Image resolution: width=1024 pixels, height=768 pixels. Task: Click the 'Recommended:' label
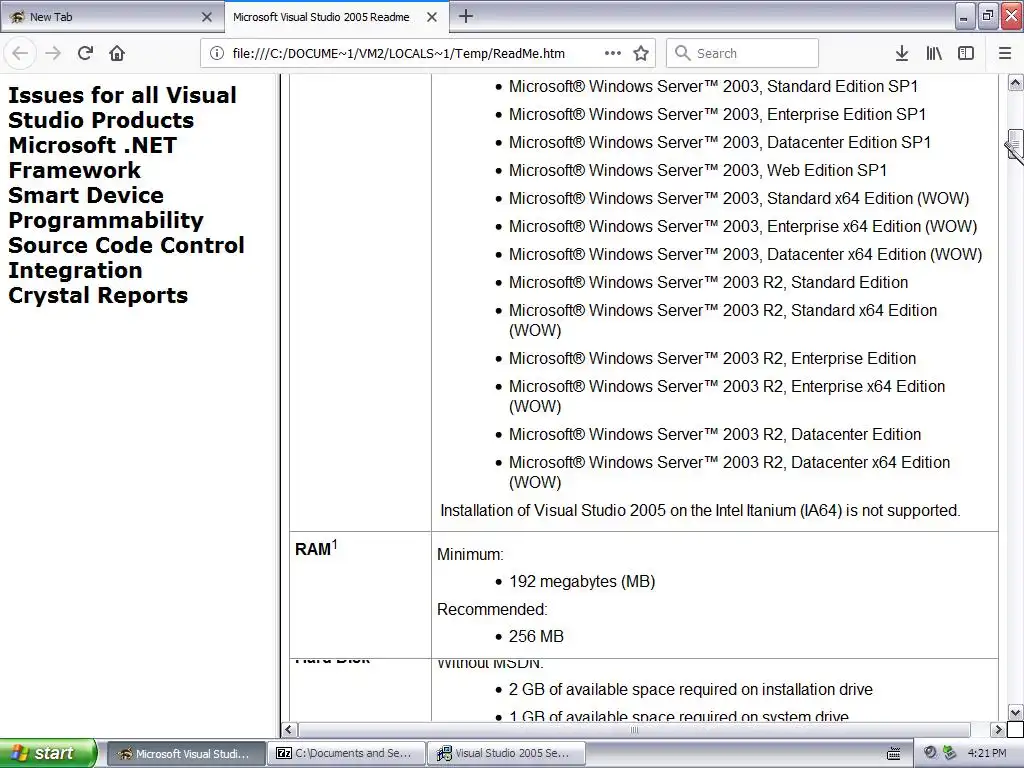pos(492,609)
